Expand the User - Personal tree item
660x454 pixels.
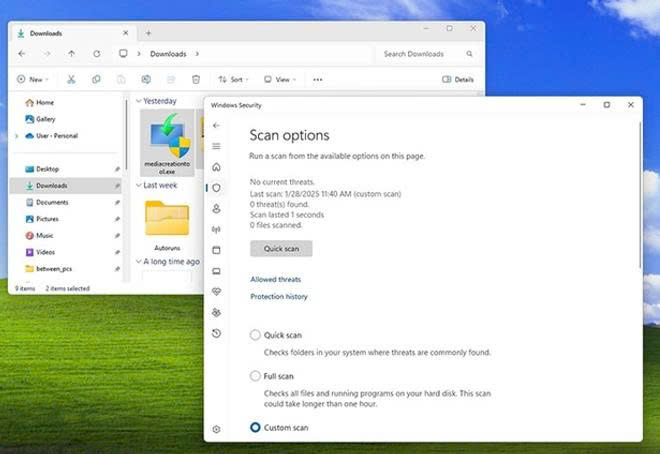(x=17, y=136)
